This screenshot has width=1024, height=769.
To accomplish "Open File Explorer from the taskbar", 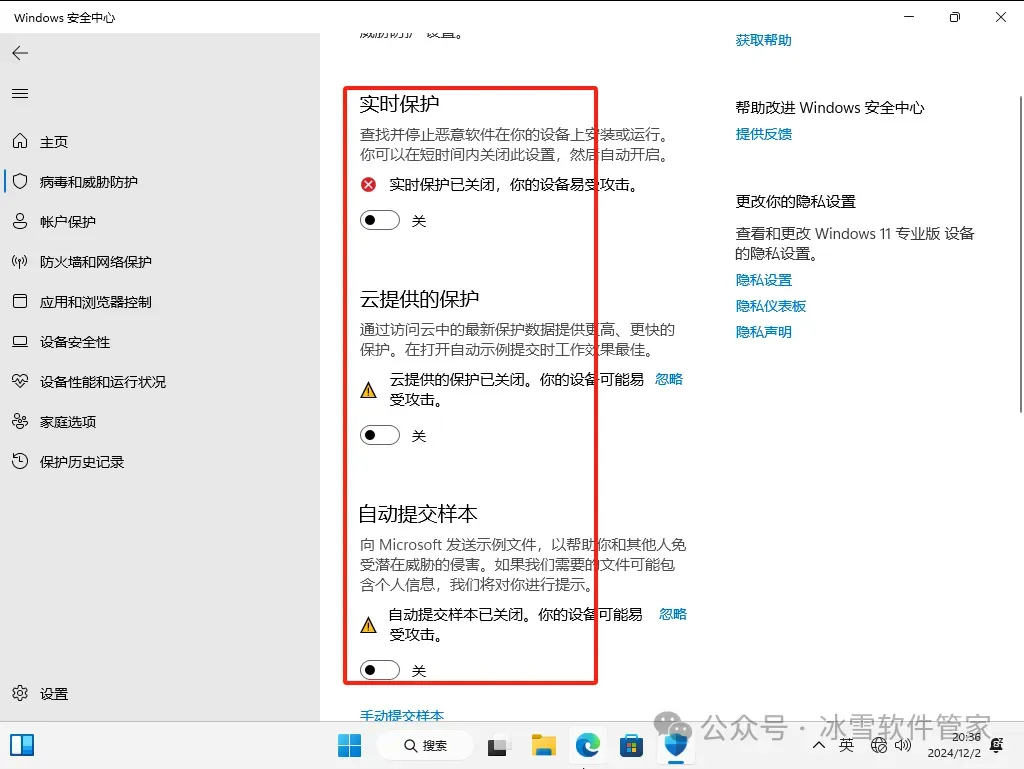I will coord(543,745).
